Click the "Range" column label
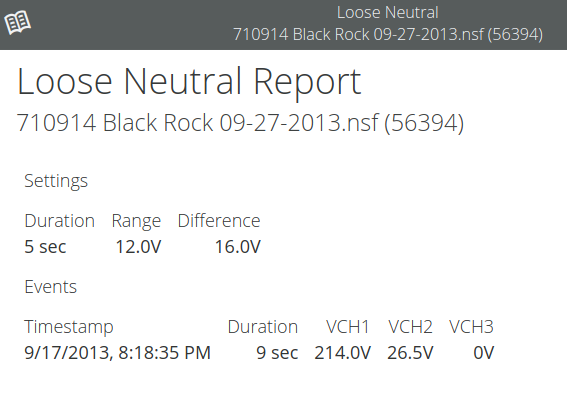Viewport: 567px width, 393px height. click(136, 221)
